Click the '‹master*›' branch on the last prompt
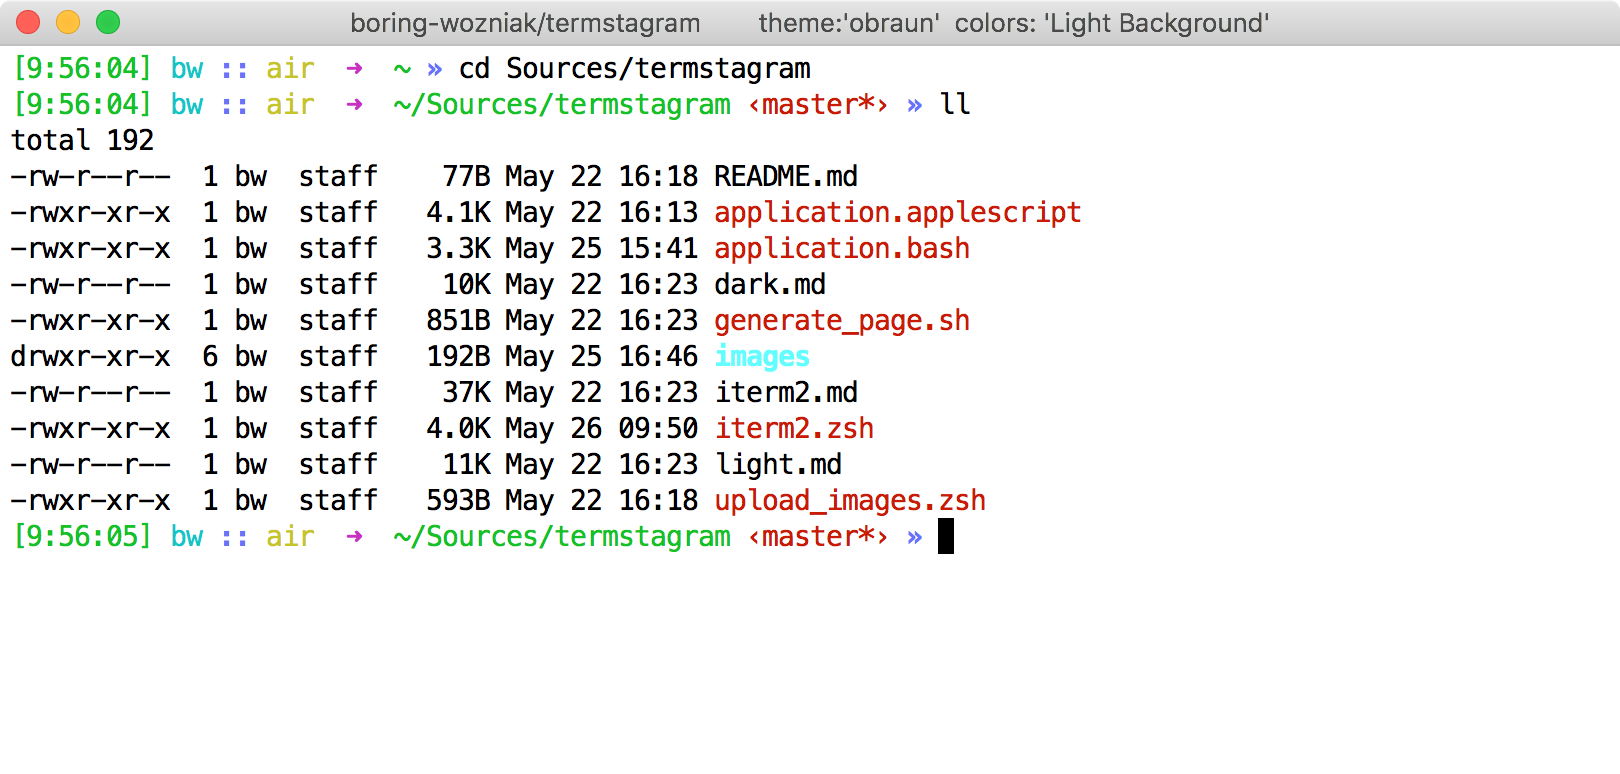1620x774 pixels. click(819, 536)
